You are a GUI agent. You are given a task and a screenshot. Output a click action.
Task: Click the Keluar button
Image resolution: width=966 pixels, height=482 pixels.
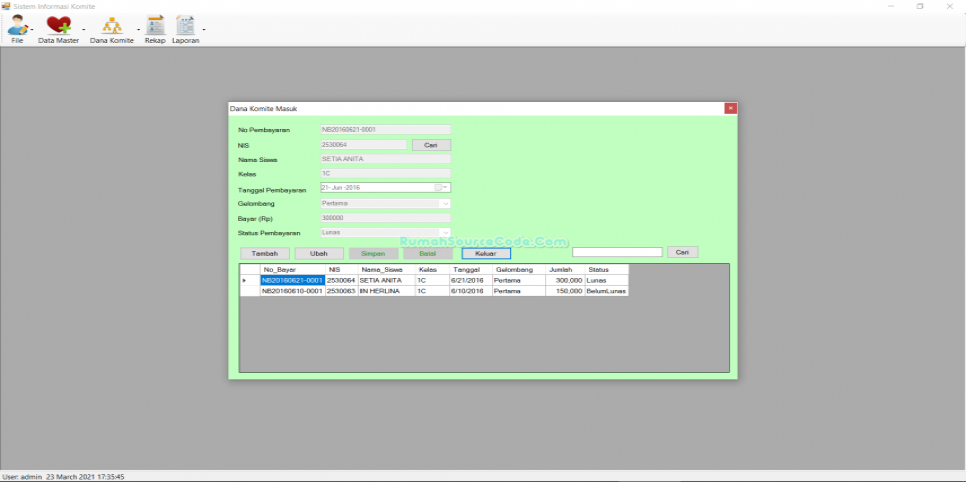tap(486, 254)
